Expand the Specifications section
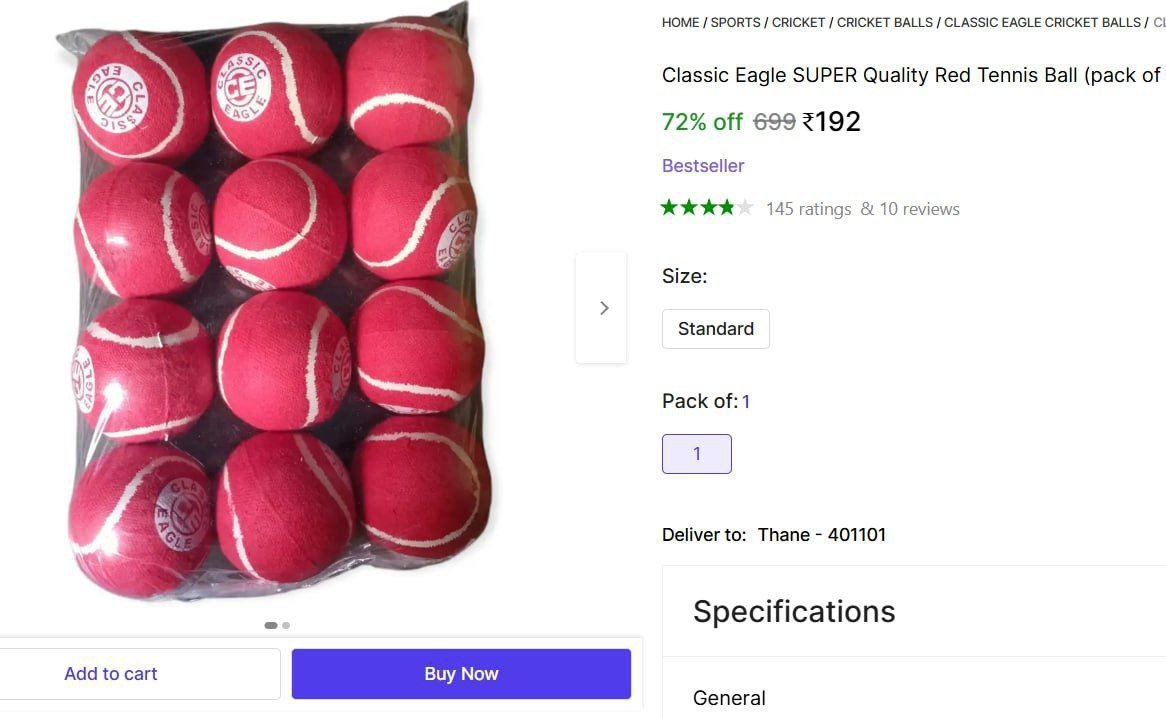1166x718 pixels. point(794,611)
